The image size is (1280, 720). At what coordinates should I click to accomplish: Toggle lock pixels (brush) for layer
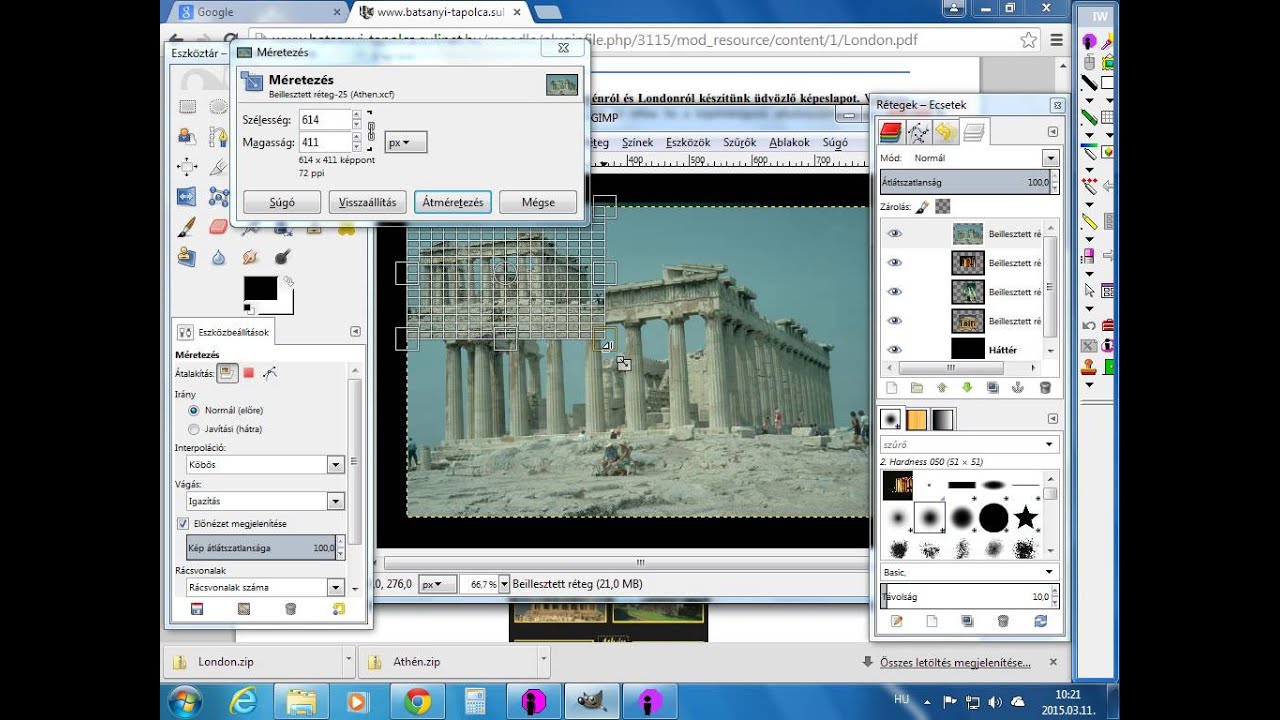[x=923, y=207]
